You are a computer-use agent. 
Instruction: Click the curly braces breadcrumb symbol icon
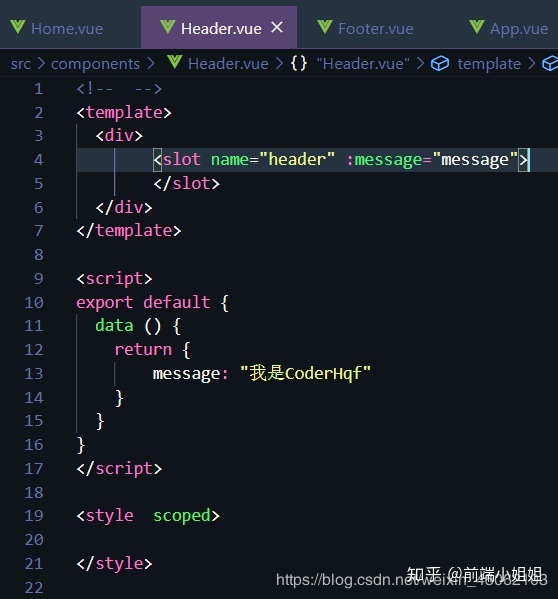(x=299, y=63)
